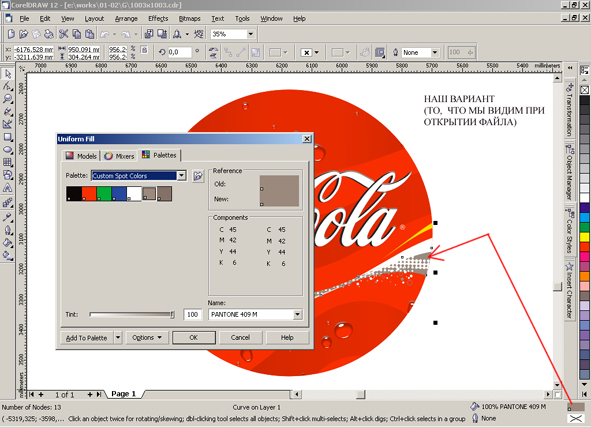This screenshot has height=428, width=591.
Task: Select the Shape tool in the toolbox
Action: tap(8, 86)
